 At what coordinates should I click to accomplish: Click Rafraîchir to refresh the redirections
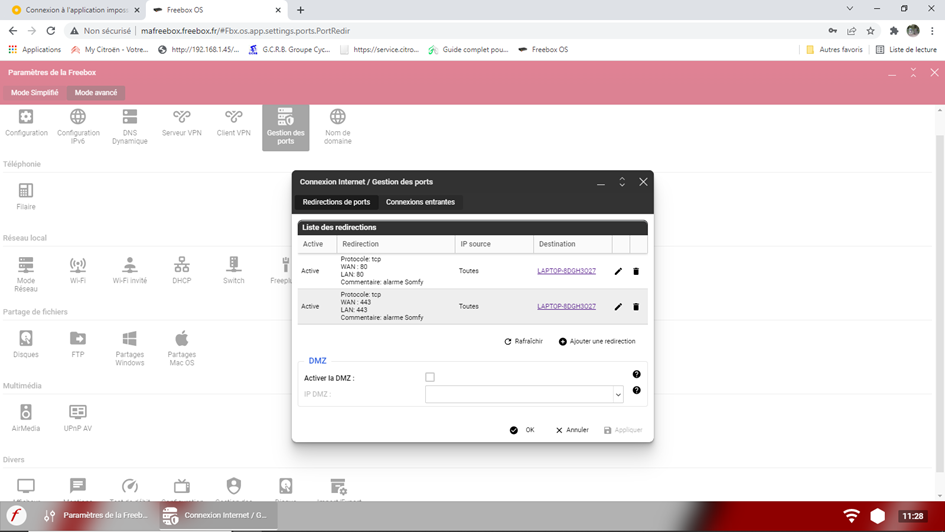coord(523,342)
